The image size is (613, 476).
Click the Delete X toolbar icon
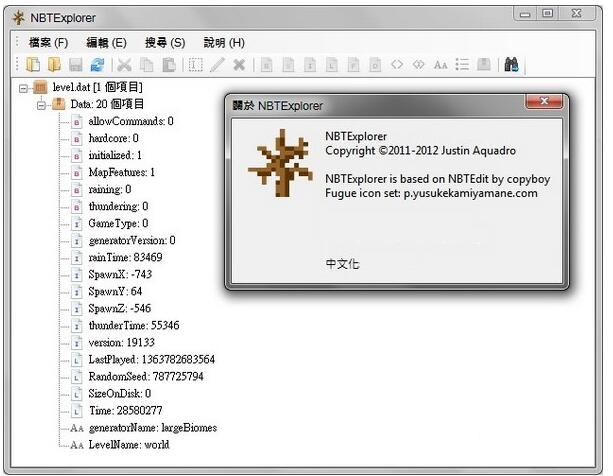pyautogui.click(x=239, y=65)
